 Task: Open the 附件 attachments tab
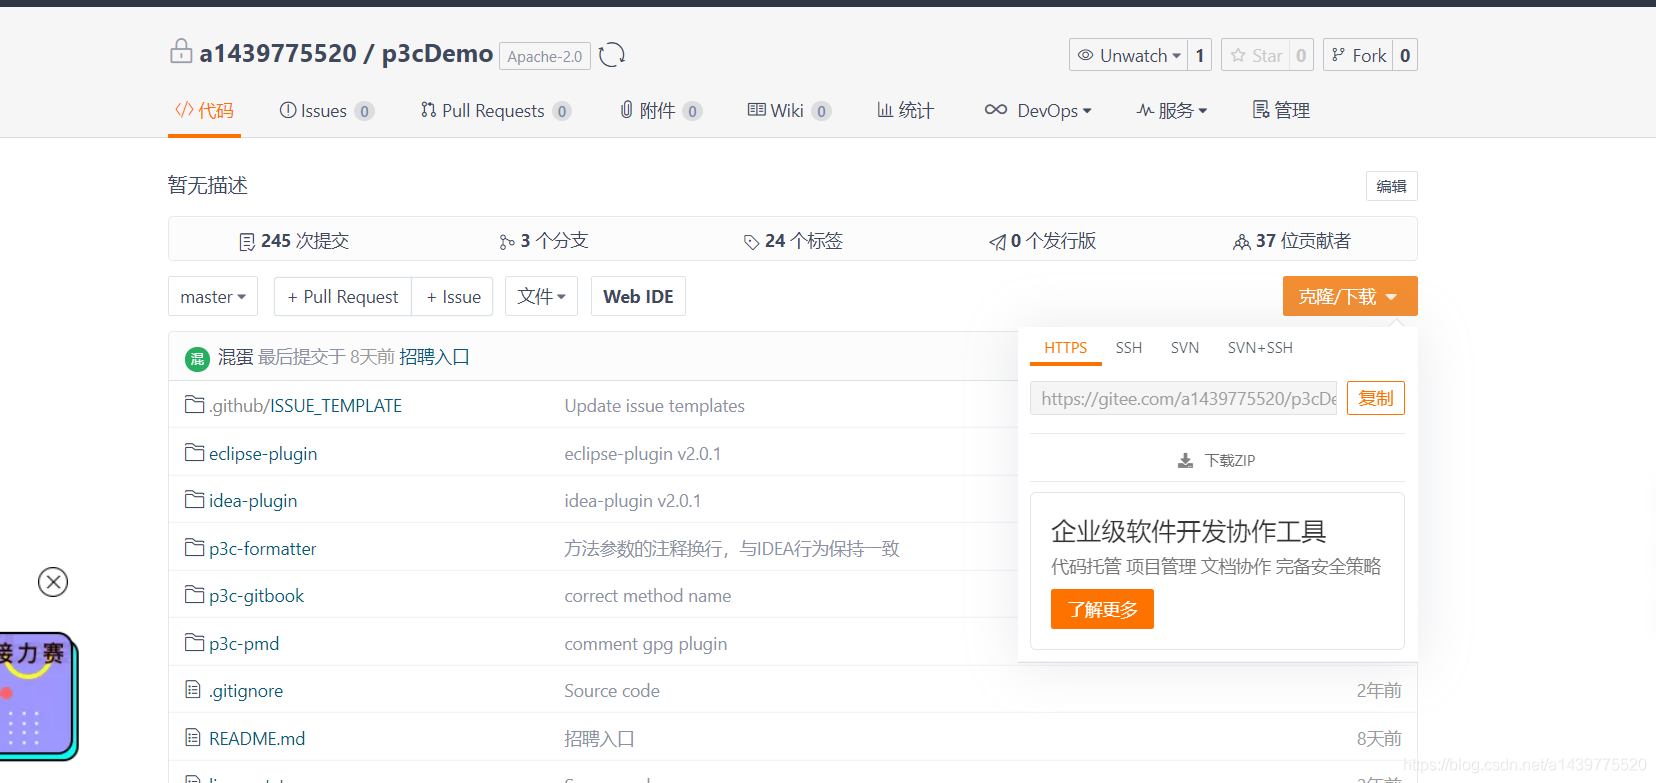point(660,111)
